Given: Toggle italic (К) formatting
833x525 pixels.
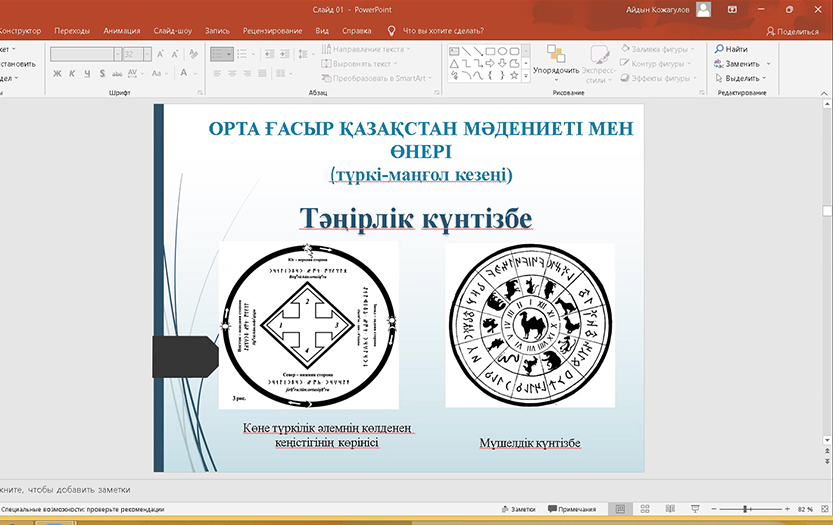Looking at the screenshot, I should pyautogui.click(x=72, y=73).
